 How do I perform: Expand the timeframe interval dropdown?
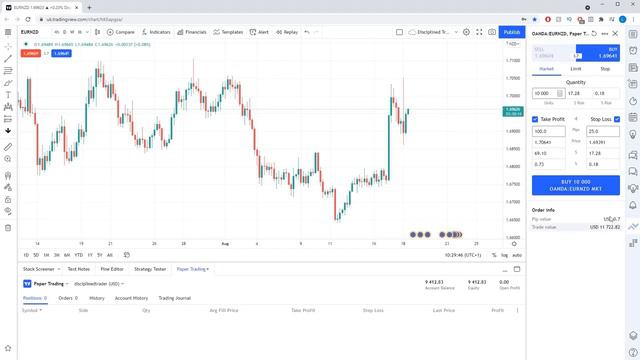pyautogui.click(x=87, y=32)
